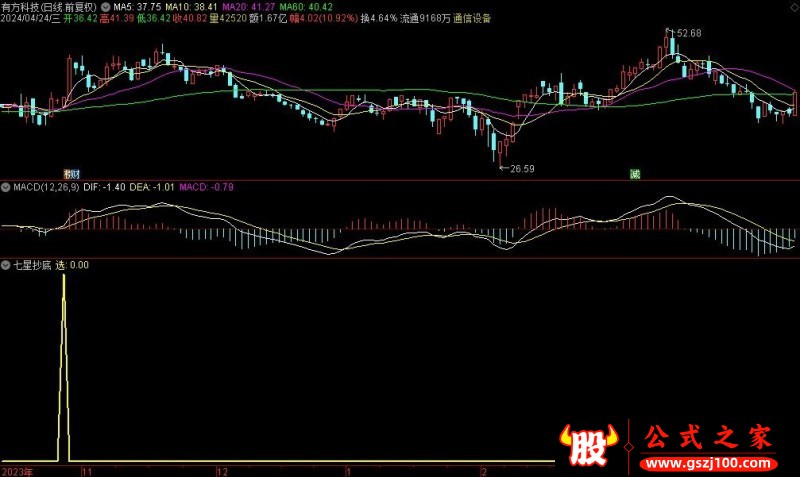Click the 26.59 low price marker
This screenshot has height=477, width=800.
(521, 168)
